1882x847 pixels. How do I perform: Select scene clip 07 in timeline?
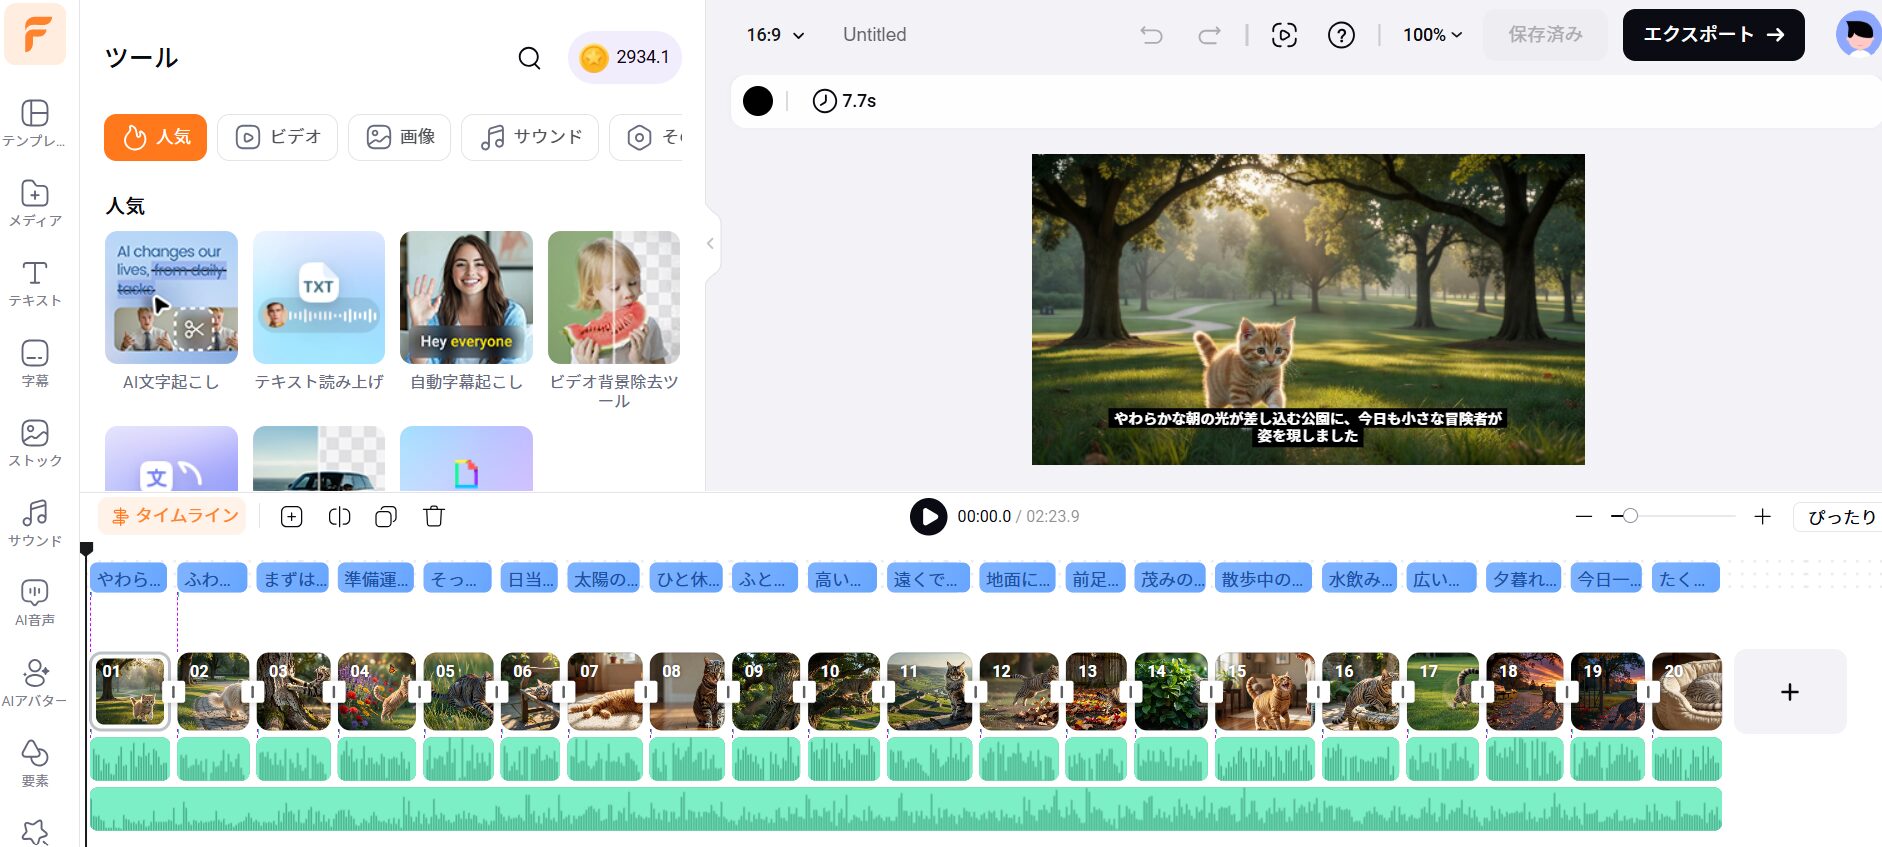[x=605, y=691]
